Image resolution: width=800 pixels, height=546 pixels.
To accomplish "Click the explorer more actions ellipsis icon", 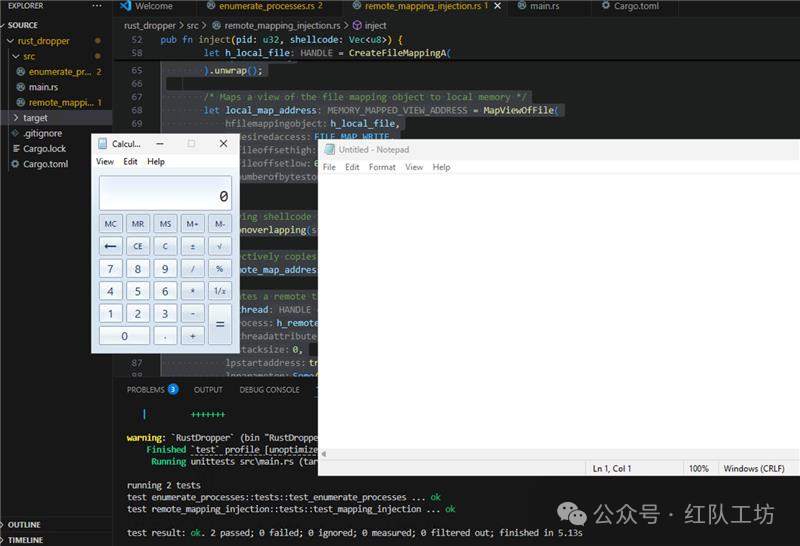I will (x=97, y=6).
